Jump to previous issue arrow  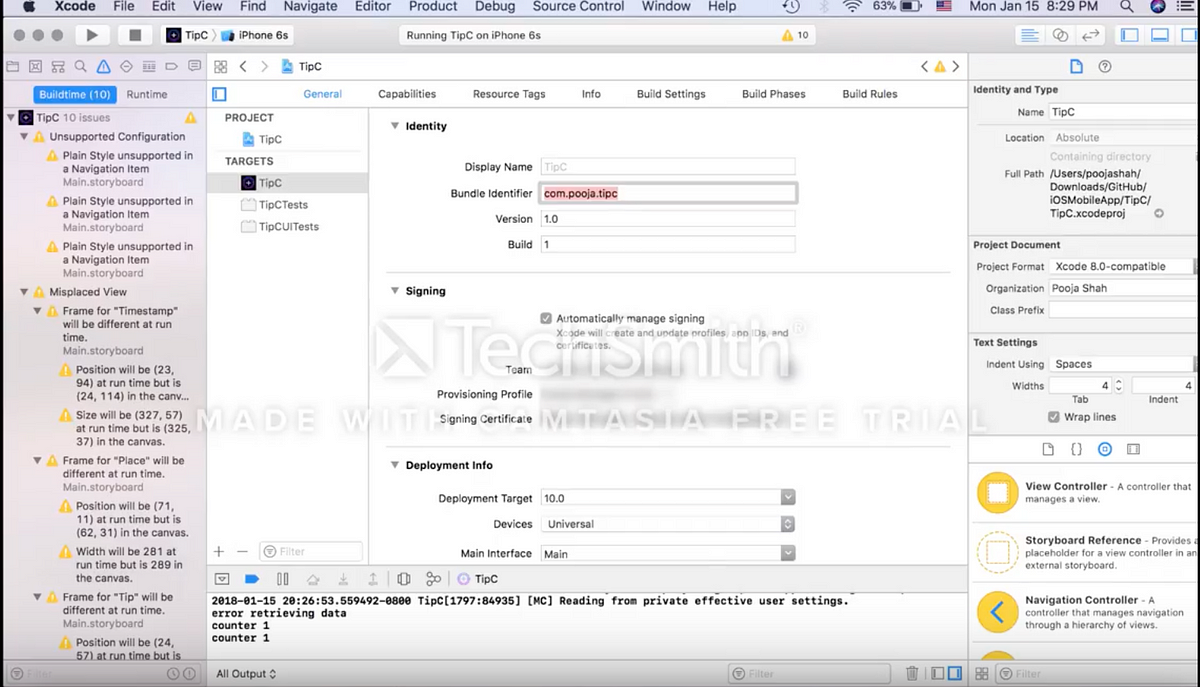pos(924,67)
